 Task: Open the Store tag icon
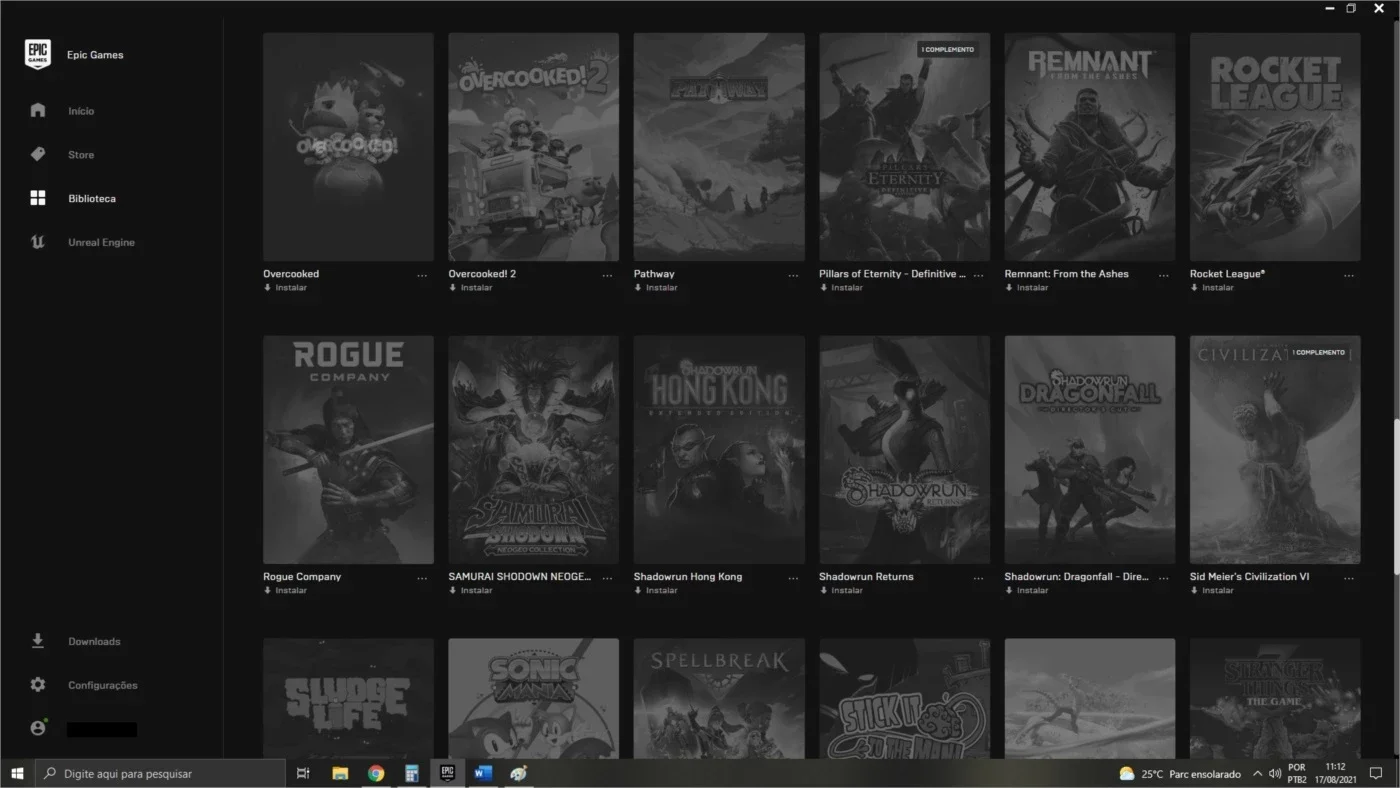pos(38,155)
